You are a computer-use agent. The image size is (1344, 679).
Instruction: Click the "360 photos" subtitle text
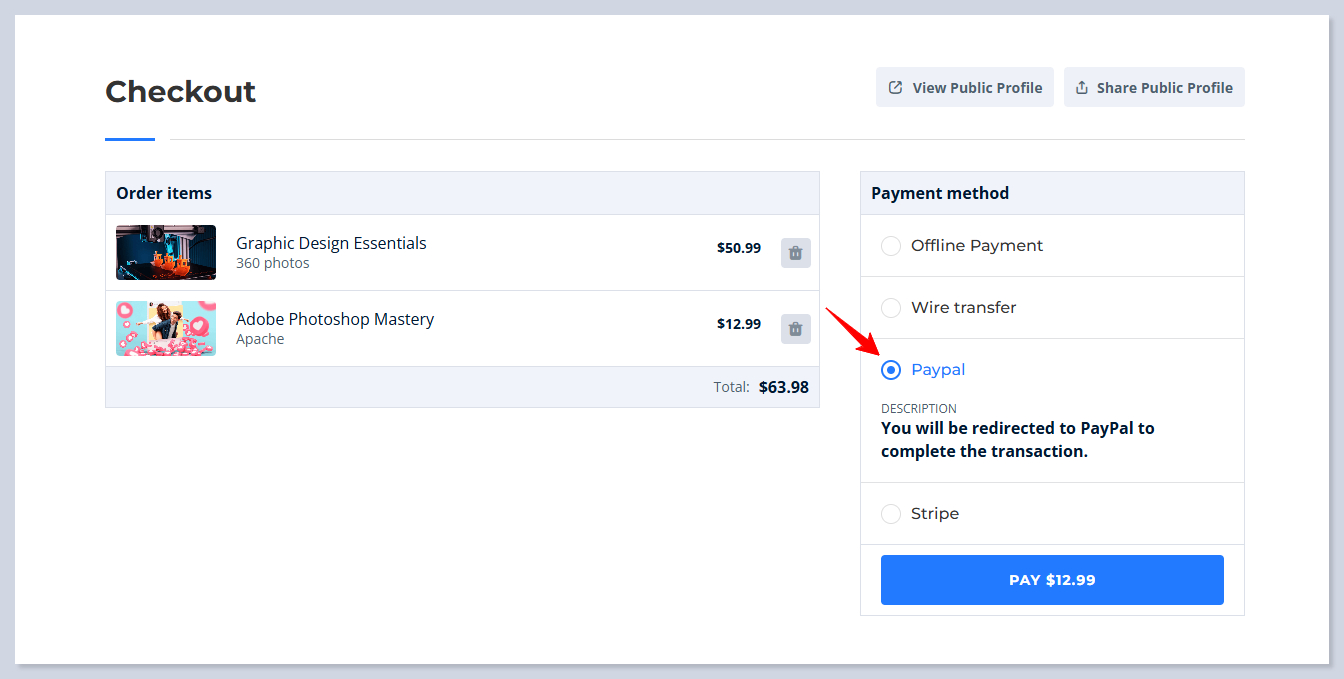(x=272, y=263)
